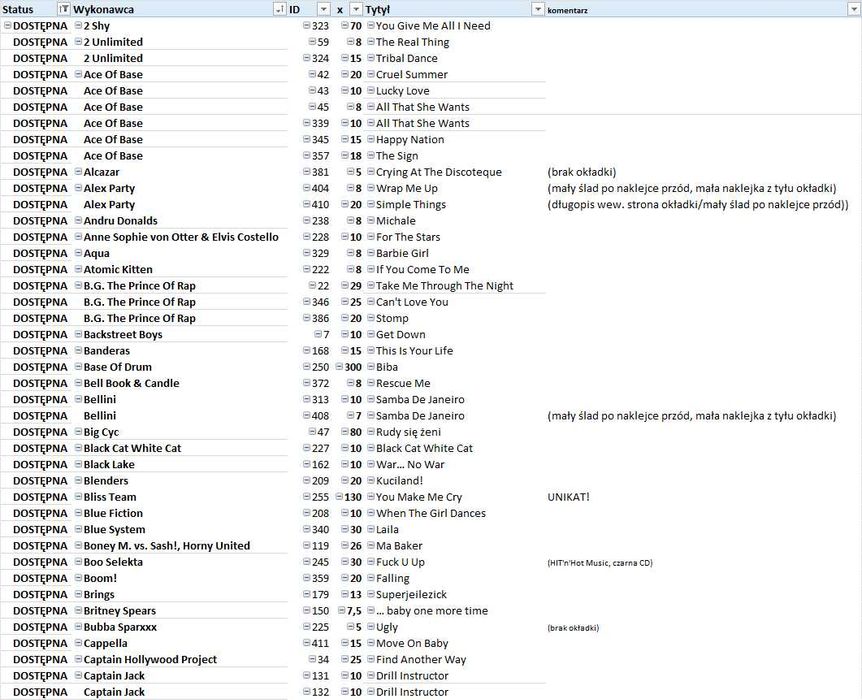
Task: Collapse the Bell Book & Candle group
Action: (78, 383)
